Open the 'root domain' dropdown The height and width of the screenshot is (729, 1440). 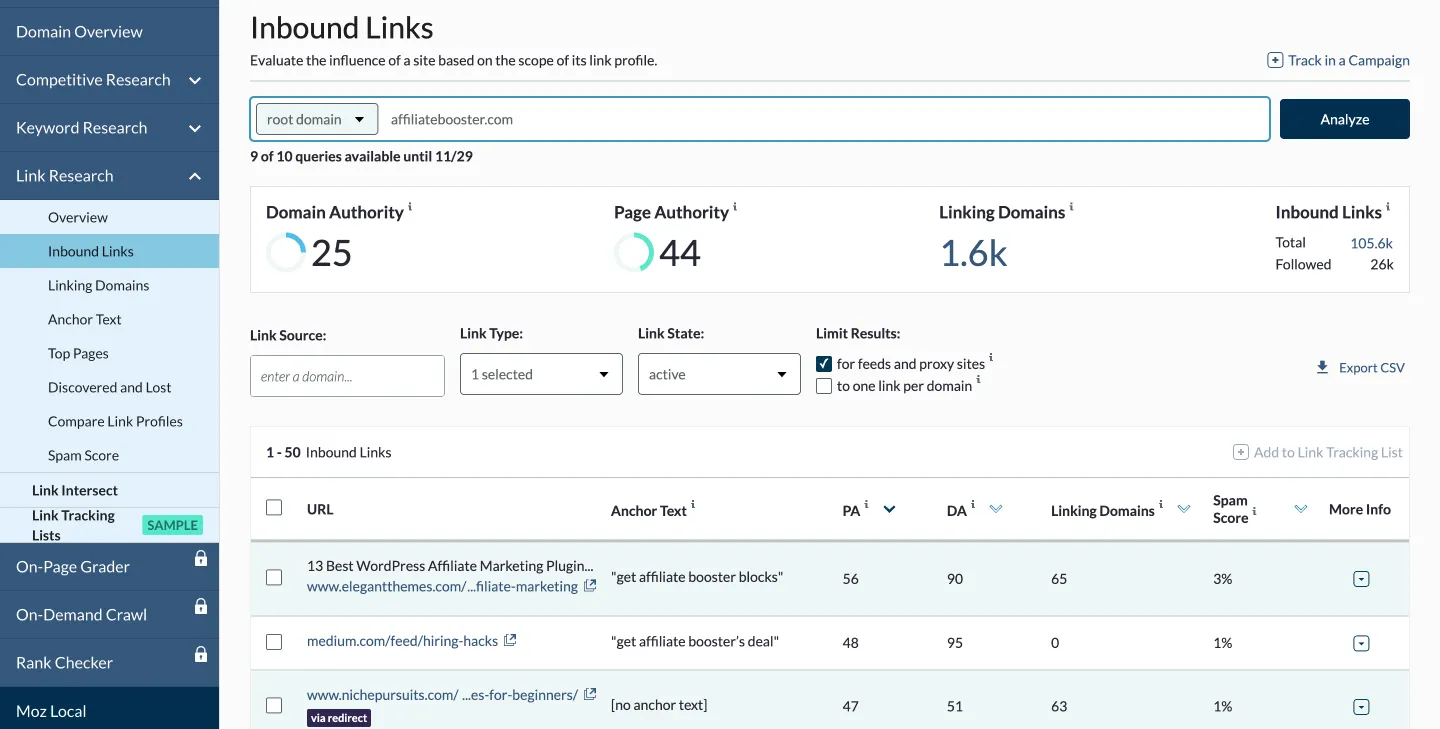point(315,118)
